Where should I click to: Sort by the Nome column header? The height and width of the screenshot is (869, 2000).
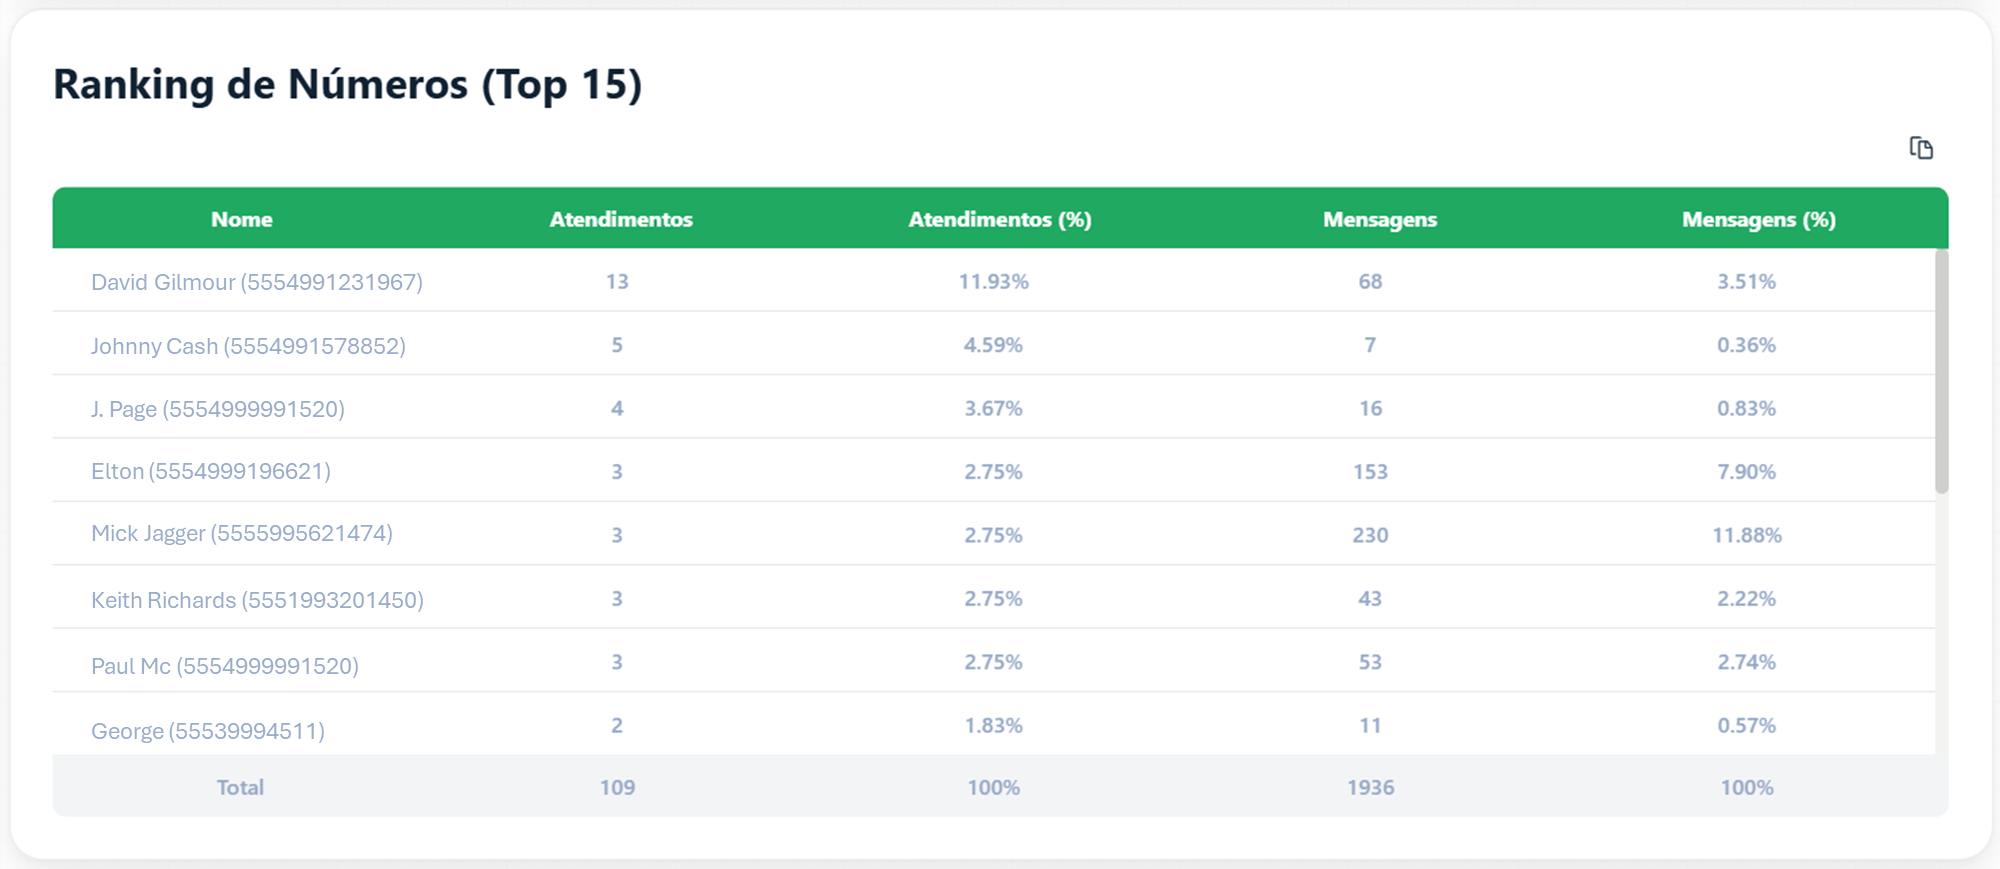point(241,219)
